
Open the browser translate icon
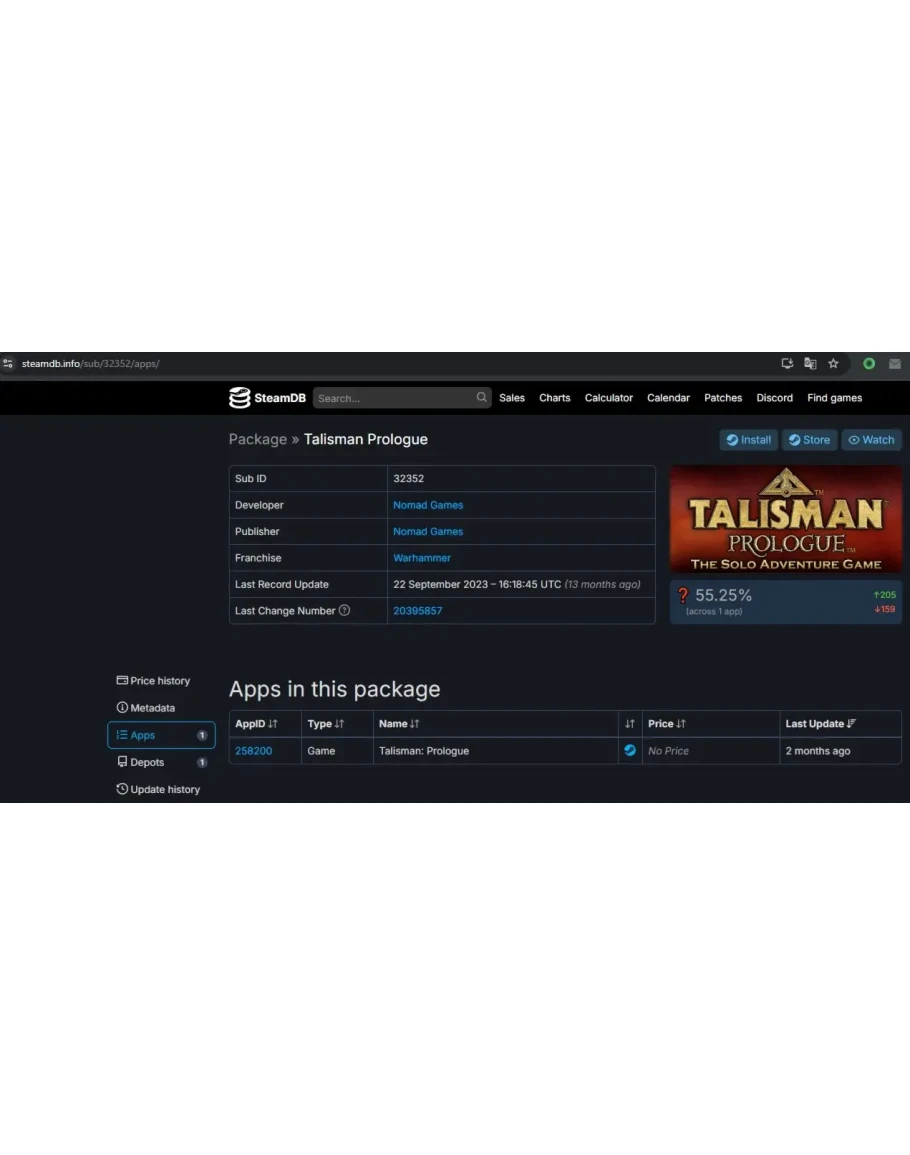(x=810, y=364)
